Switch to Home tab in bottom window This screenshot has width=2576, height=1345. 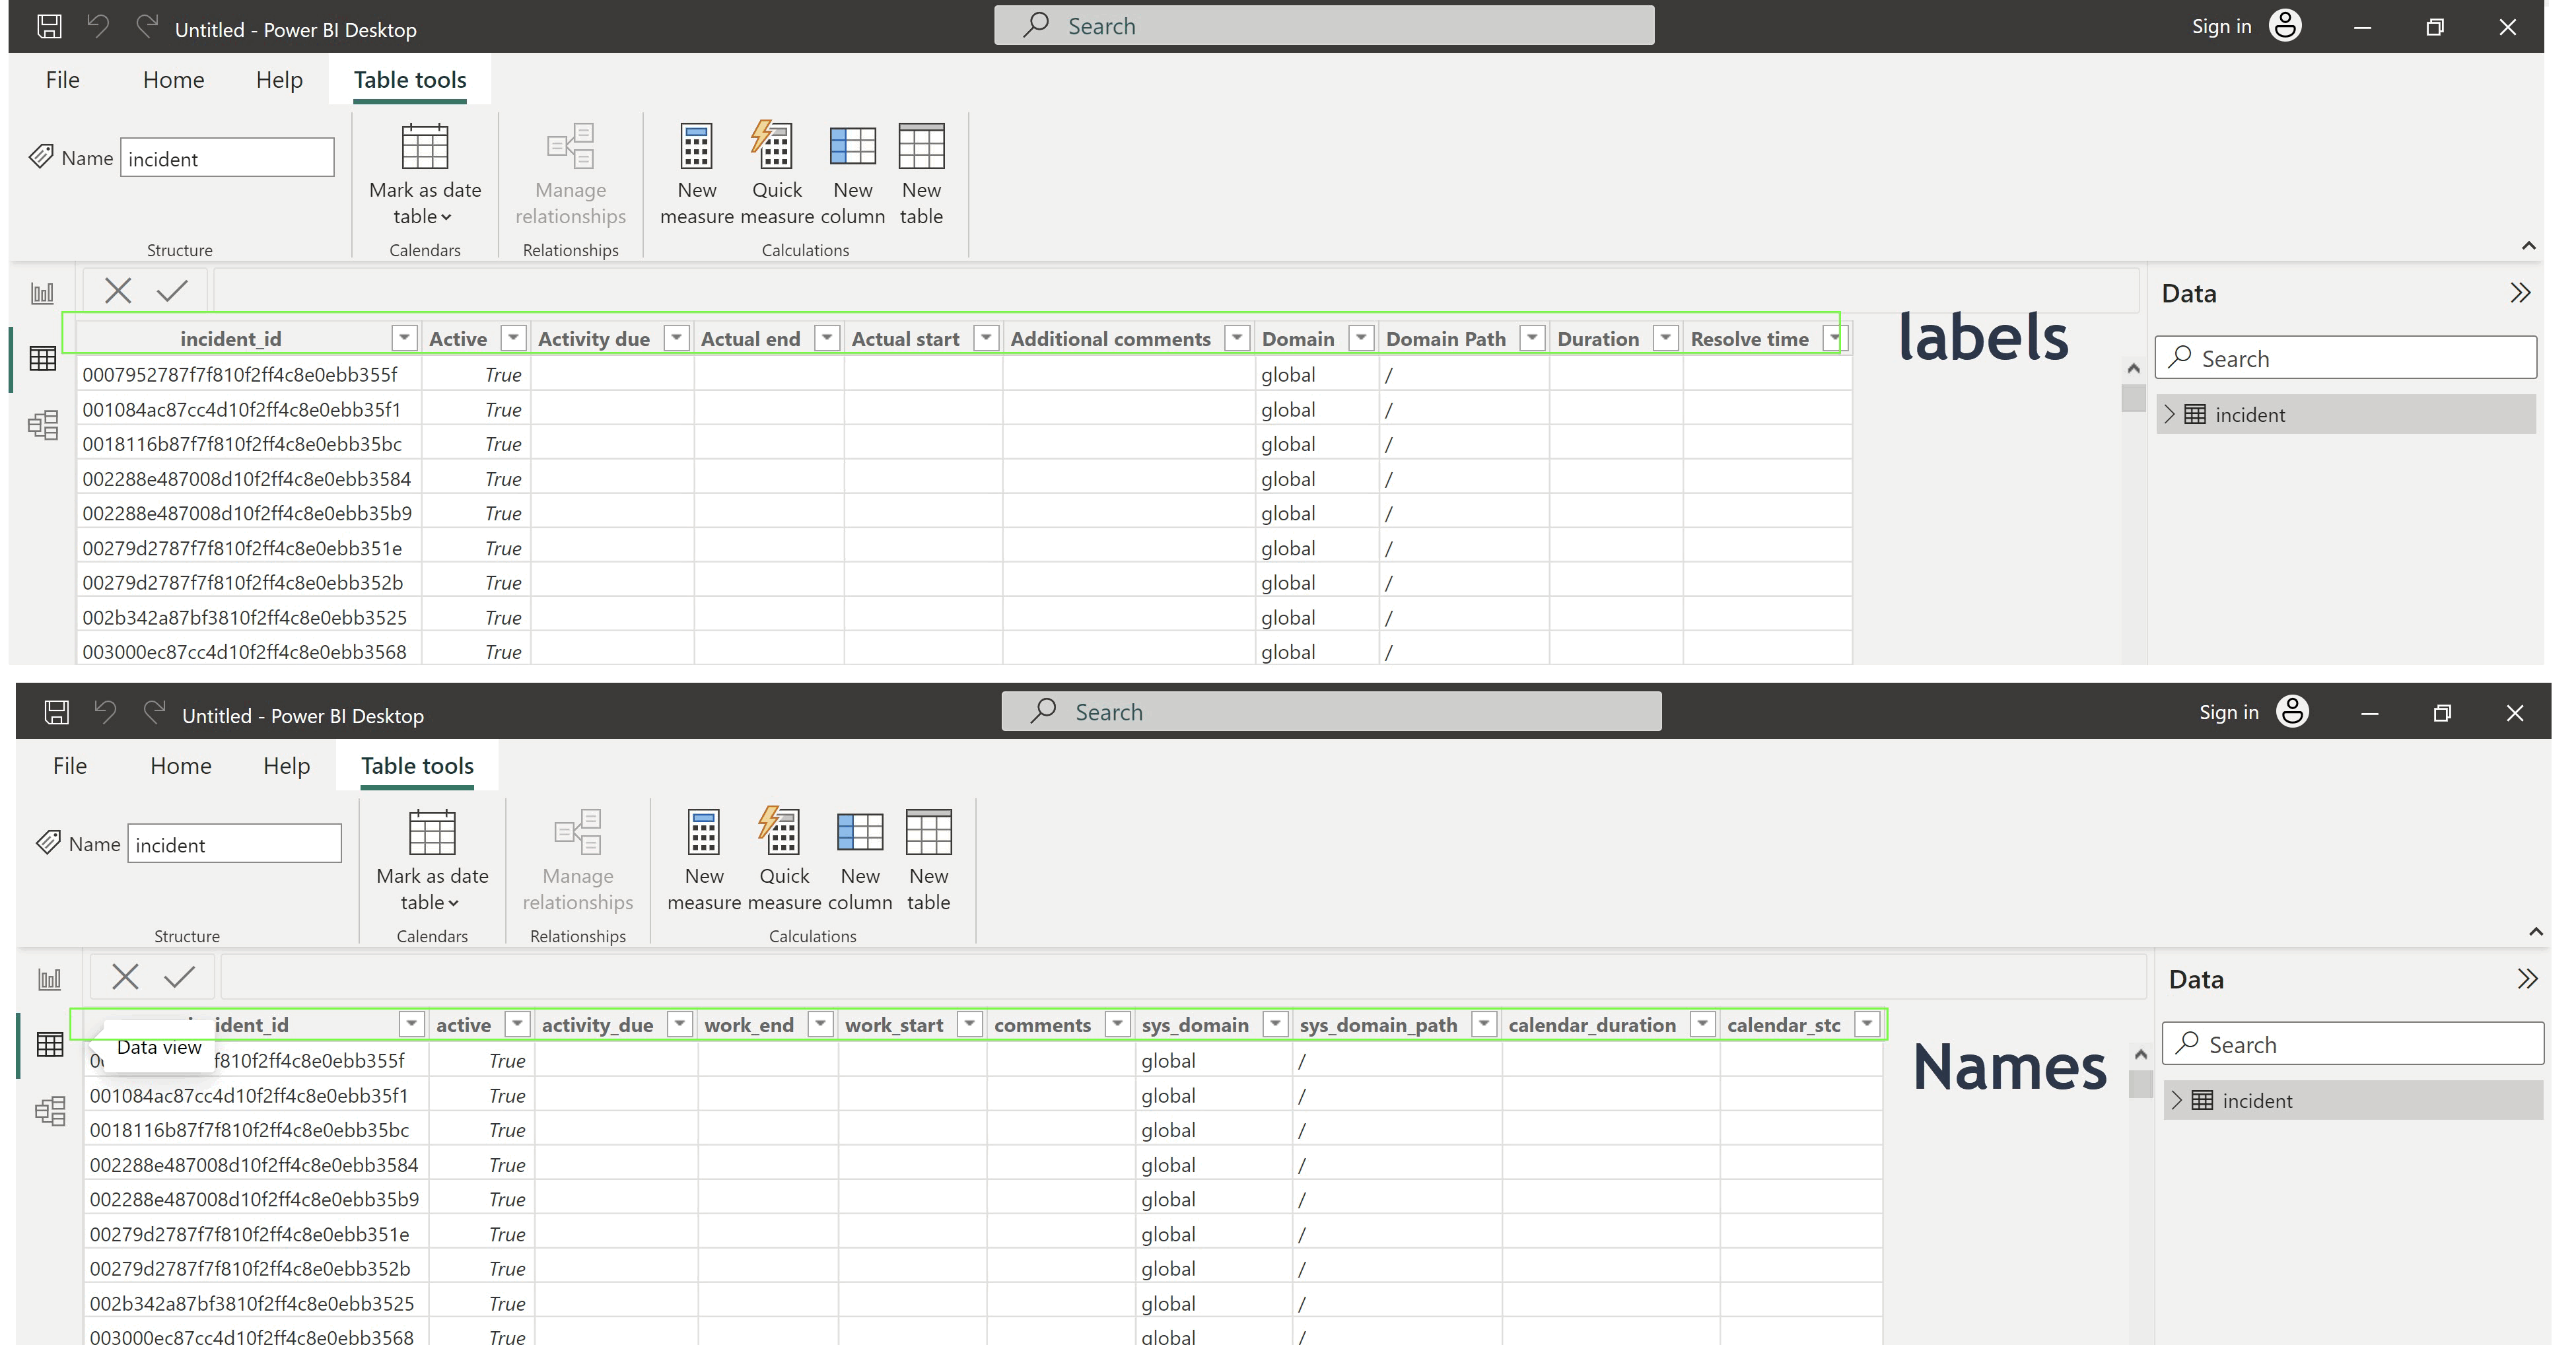pos(181,766)
